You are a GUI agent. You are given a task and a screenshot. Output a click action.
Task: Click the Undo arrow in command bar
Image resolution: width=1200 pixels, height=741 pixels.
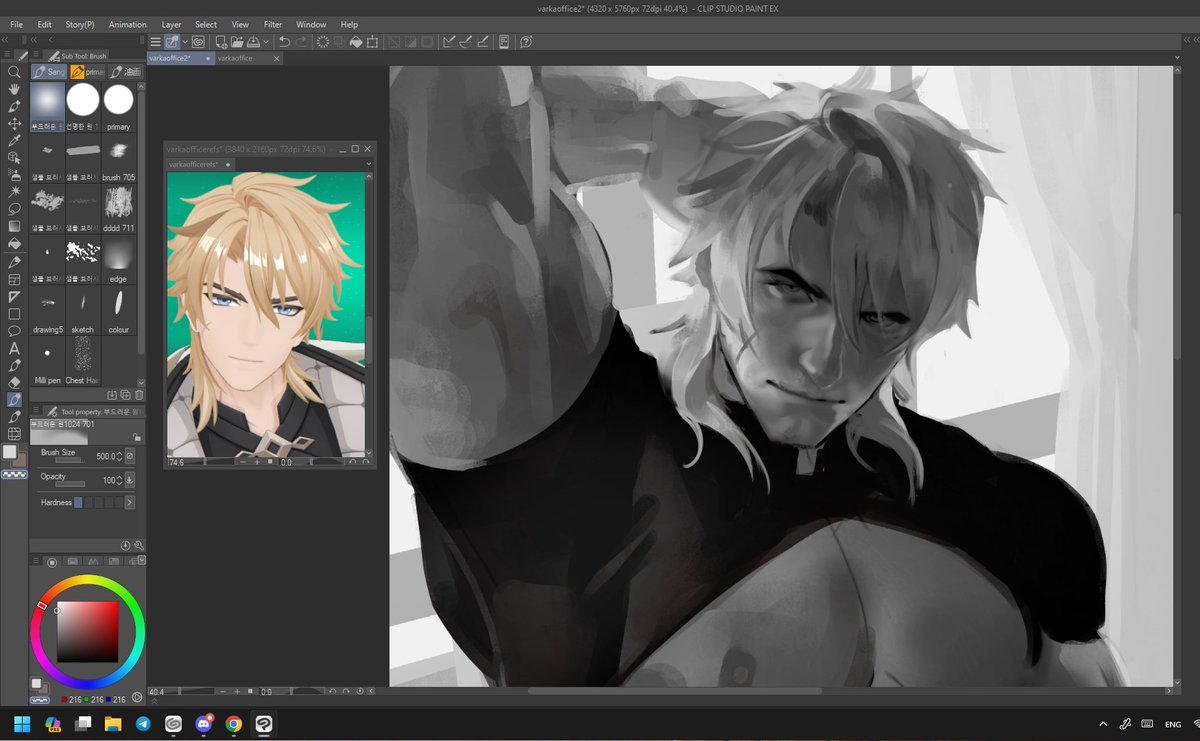coord(284,42)
